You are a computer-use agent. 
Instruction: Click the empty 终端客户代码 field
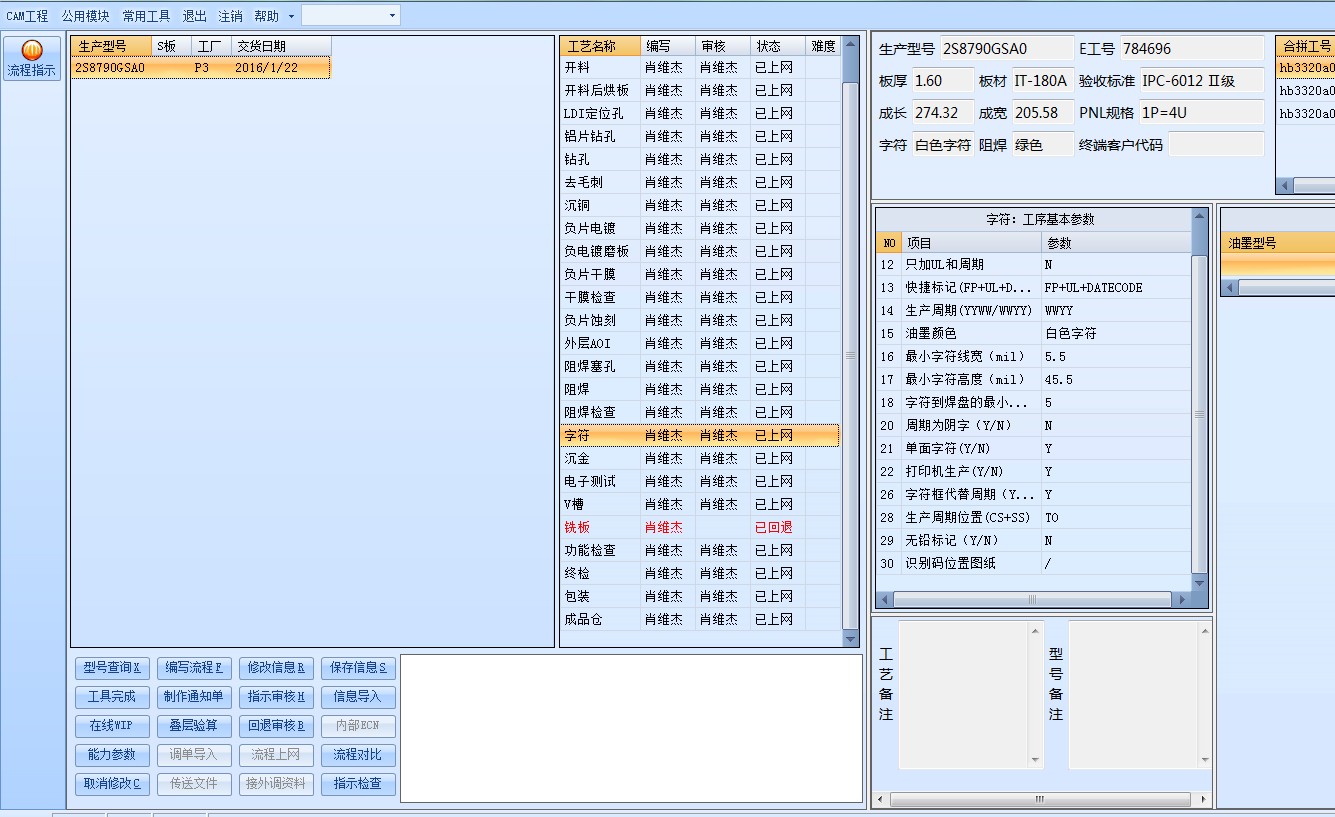[x=1216, y=144]
